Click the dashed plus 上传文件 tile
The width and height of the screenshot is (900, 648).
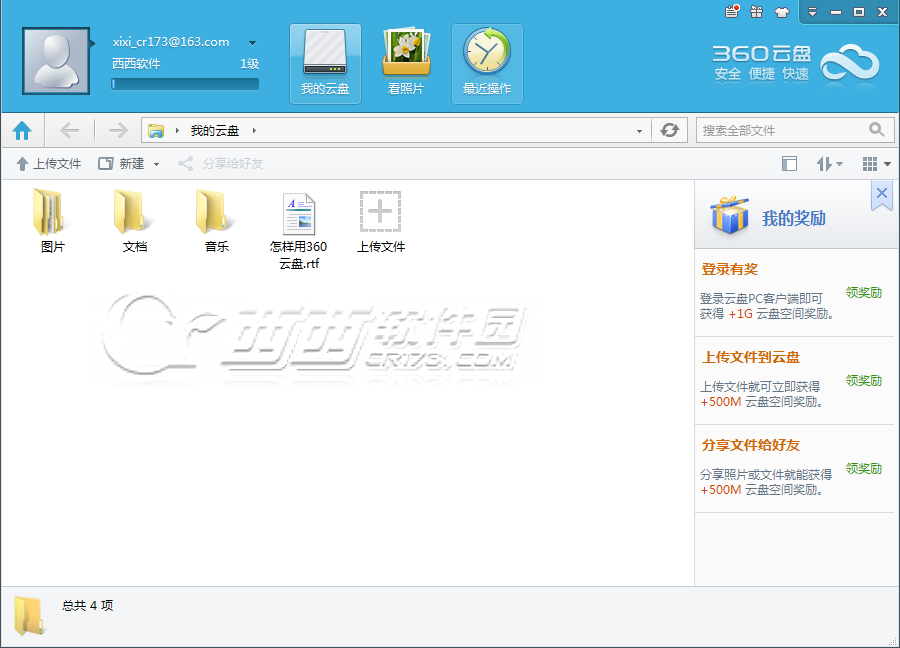381,222
